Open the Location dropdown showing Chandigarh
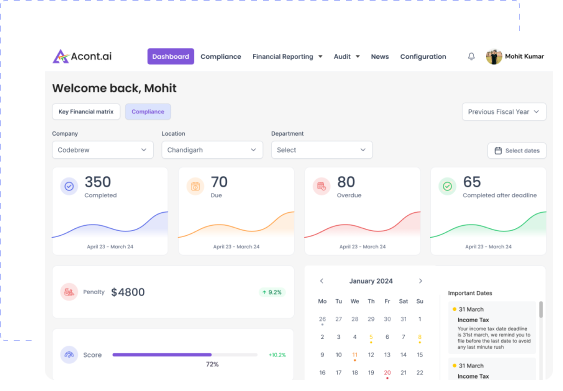 tap(212, 150)
